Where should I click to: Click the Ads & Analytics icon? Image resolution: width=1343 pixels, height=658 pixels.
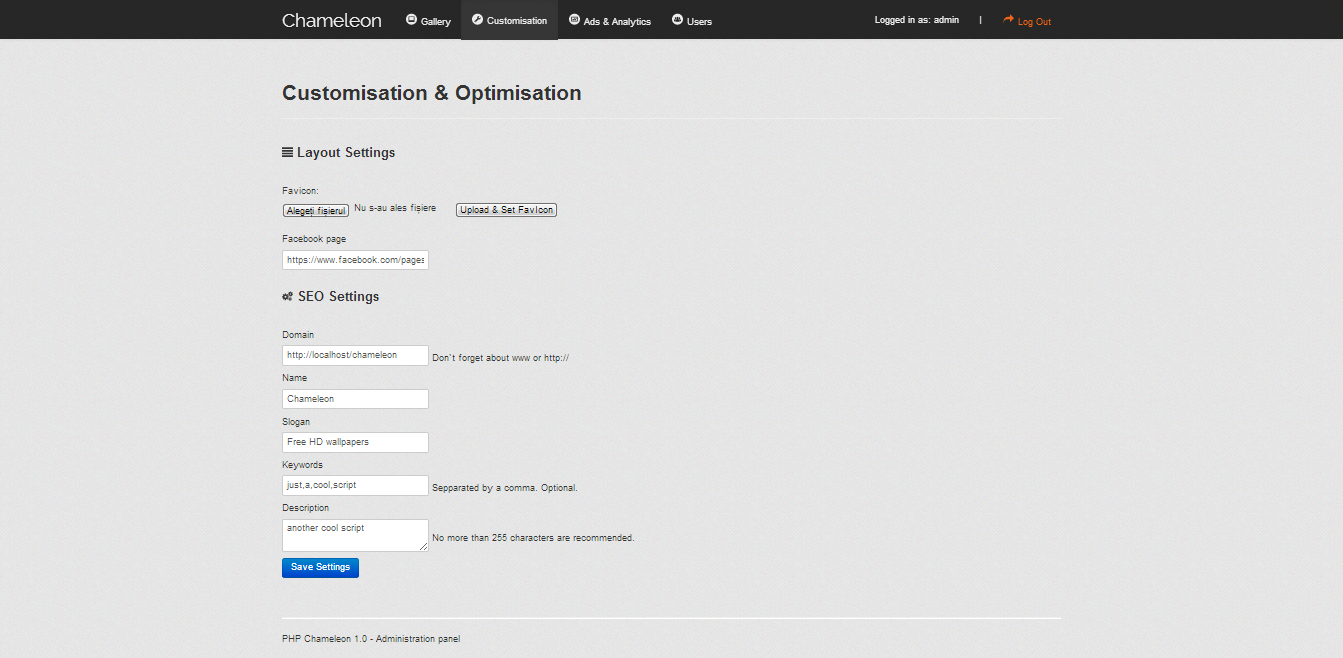pyautogui.click(x=574, y=19)
